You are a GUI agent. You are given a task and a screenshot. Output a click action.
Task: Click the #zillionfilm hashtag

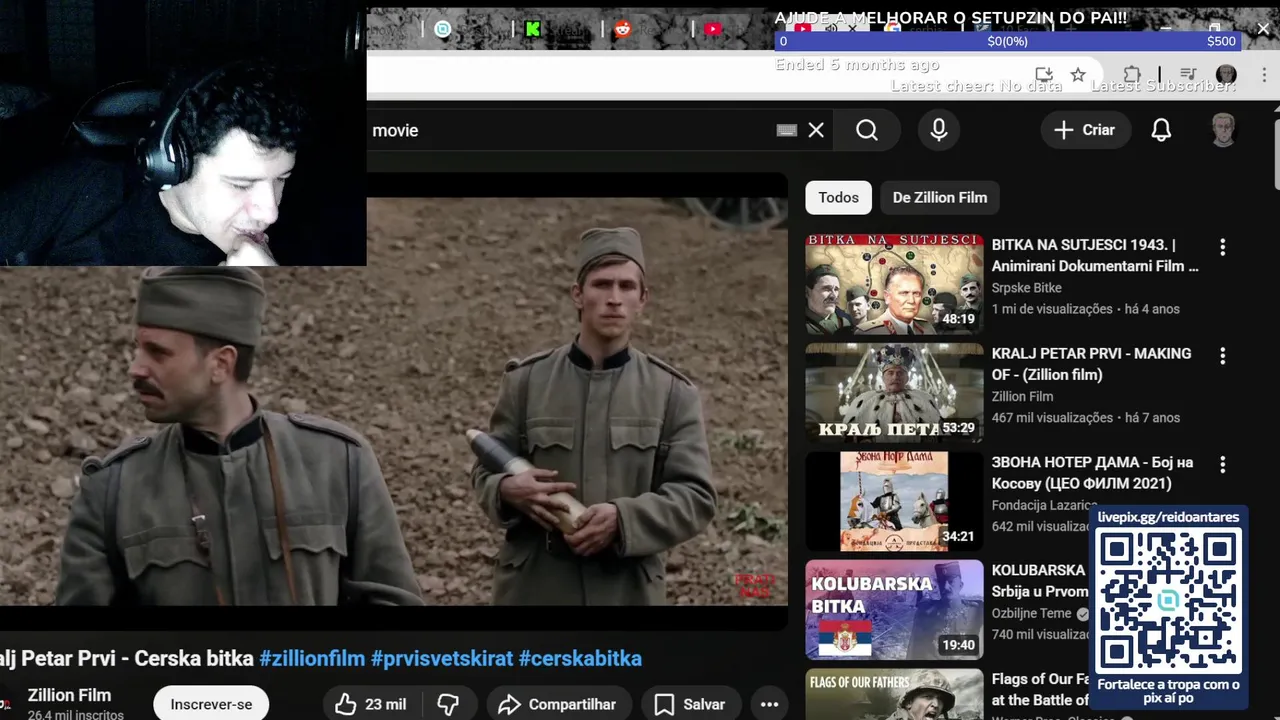(x=312, y=658)
